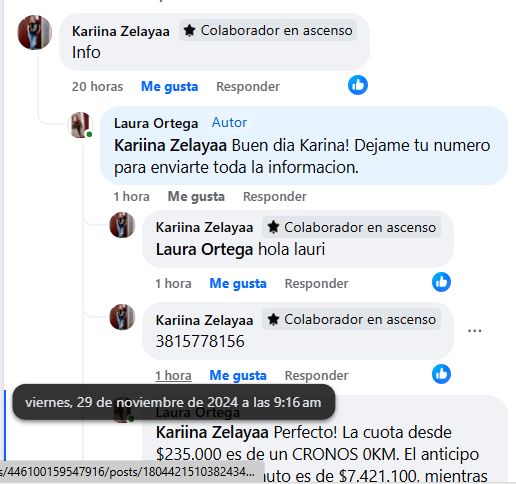This screenshot has height=484, width=516.
Task: Toggle Me gusta on the Info comment
Action: [x=170, y=87]
